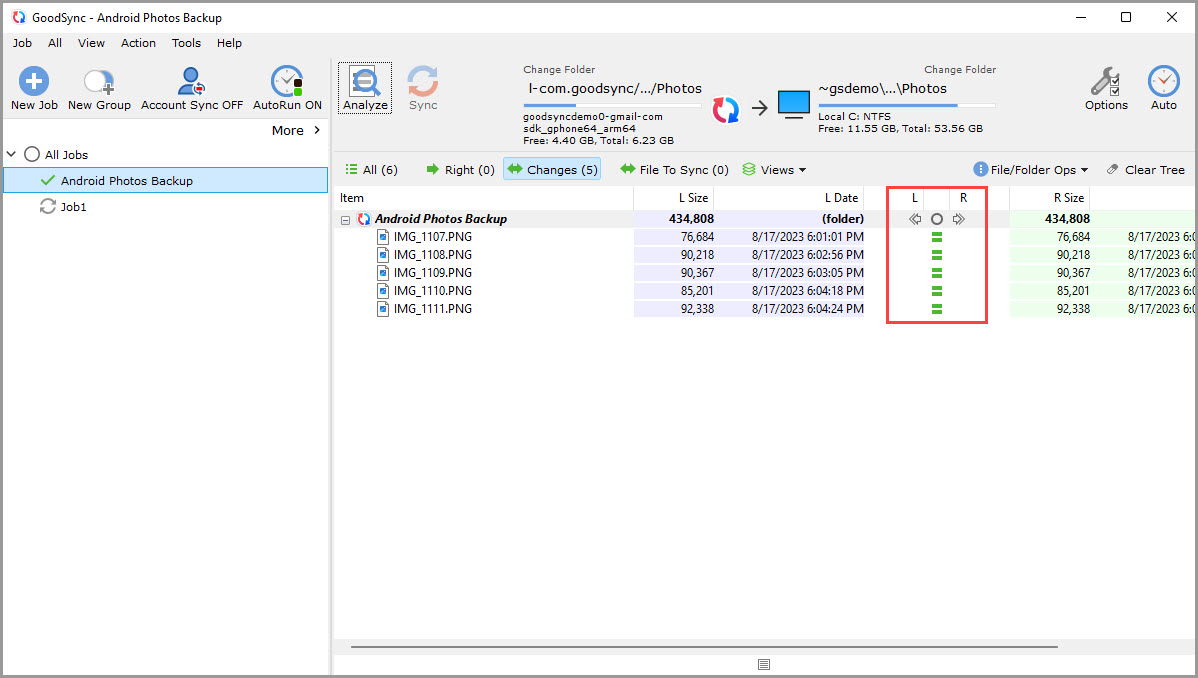Select the Changes (5) filter
Screen dimensions: 1198x678
coord(552,169)
